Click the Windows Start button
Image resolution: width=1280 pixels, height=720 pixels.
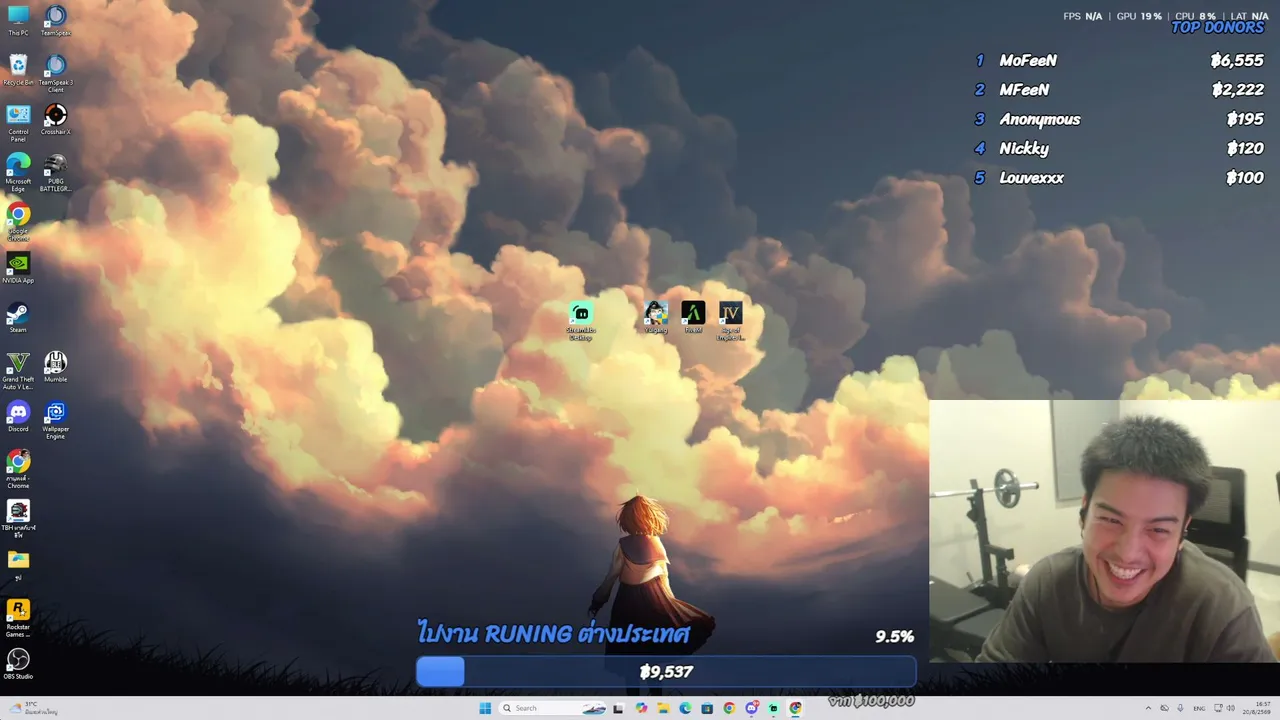click(x=485, y=708)
